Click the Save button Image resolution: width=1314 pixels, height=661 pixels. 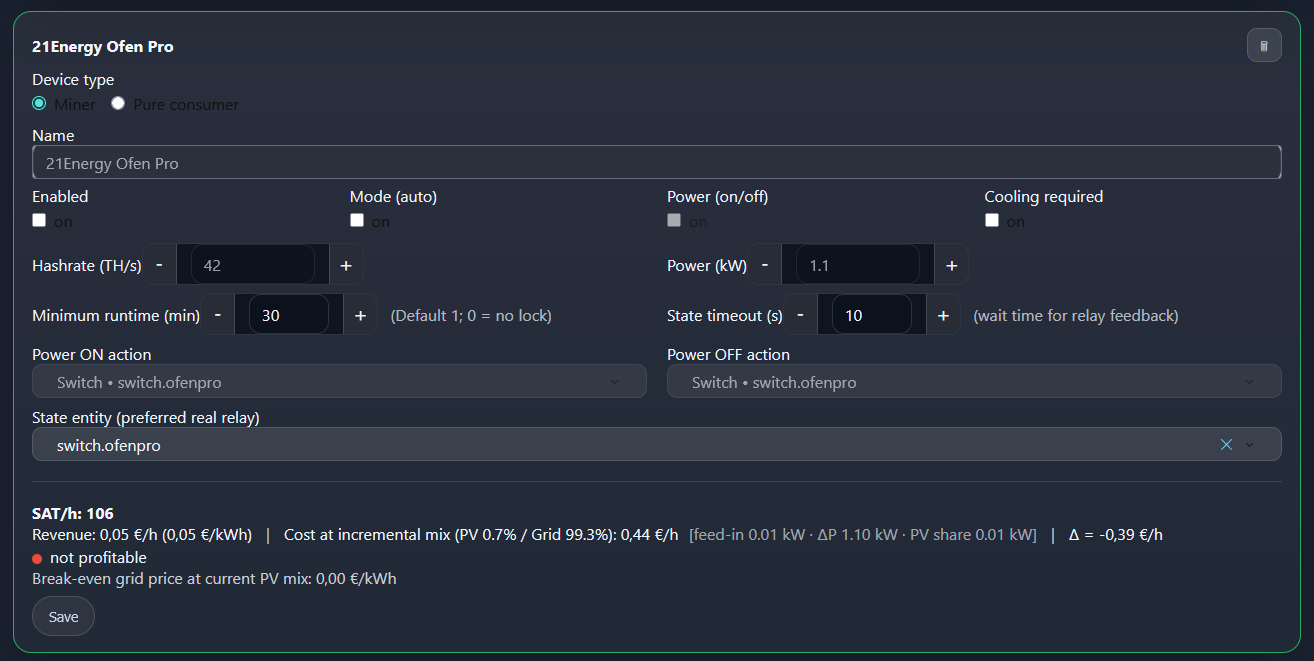[x=63, y=616]
